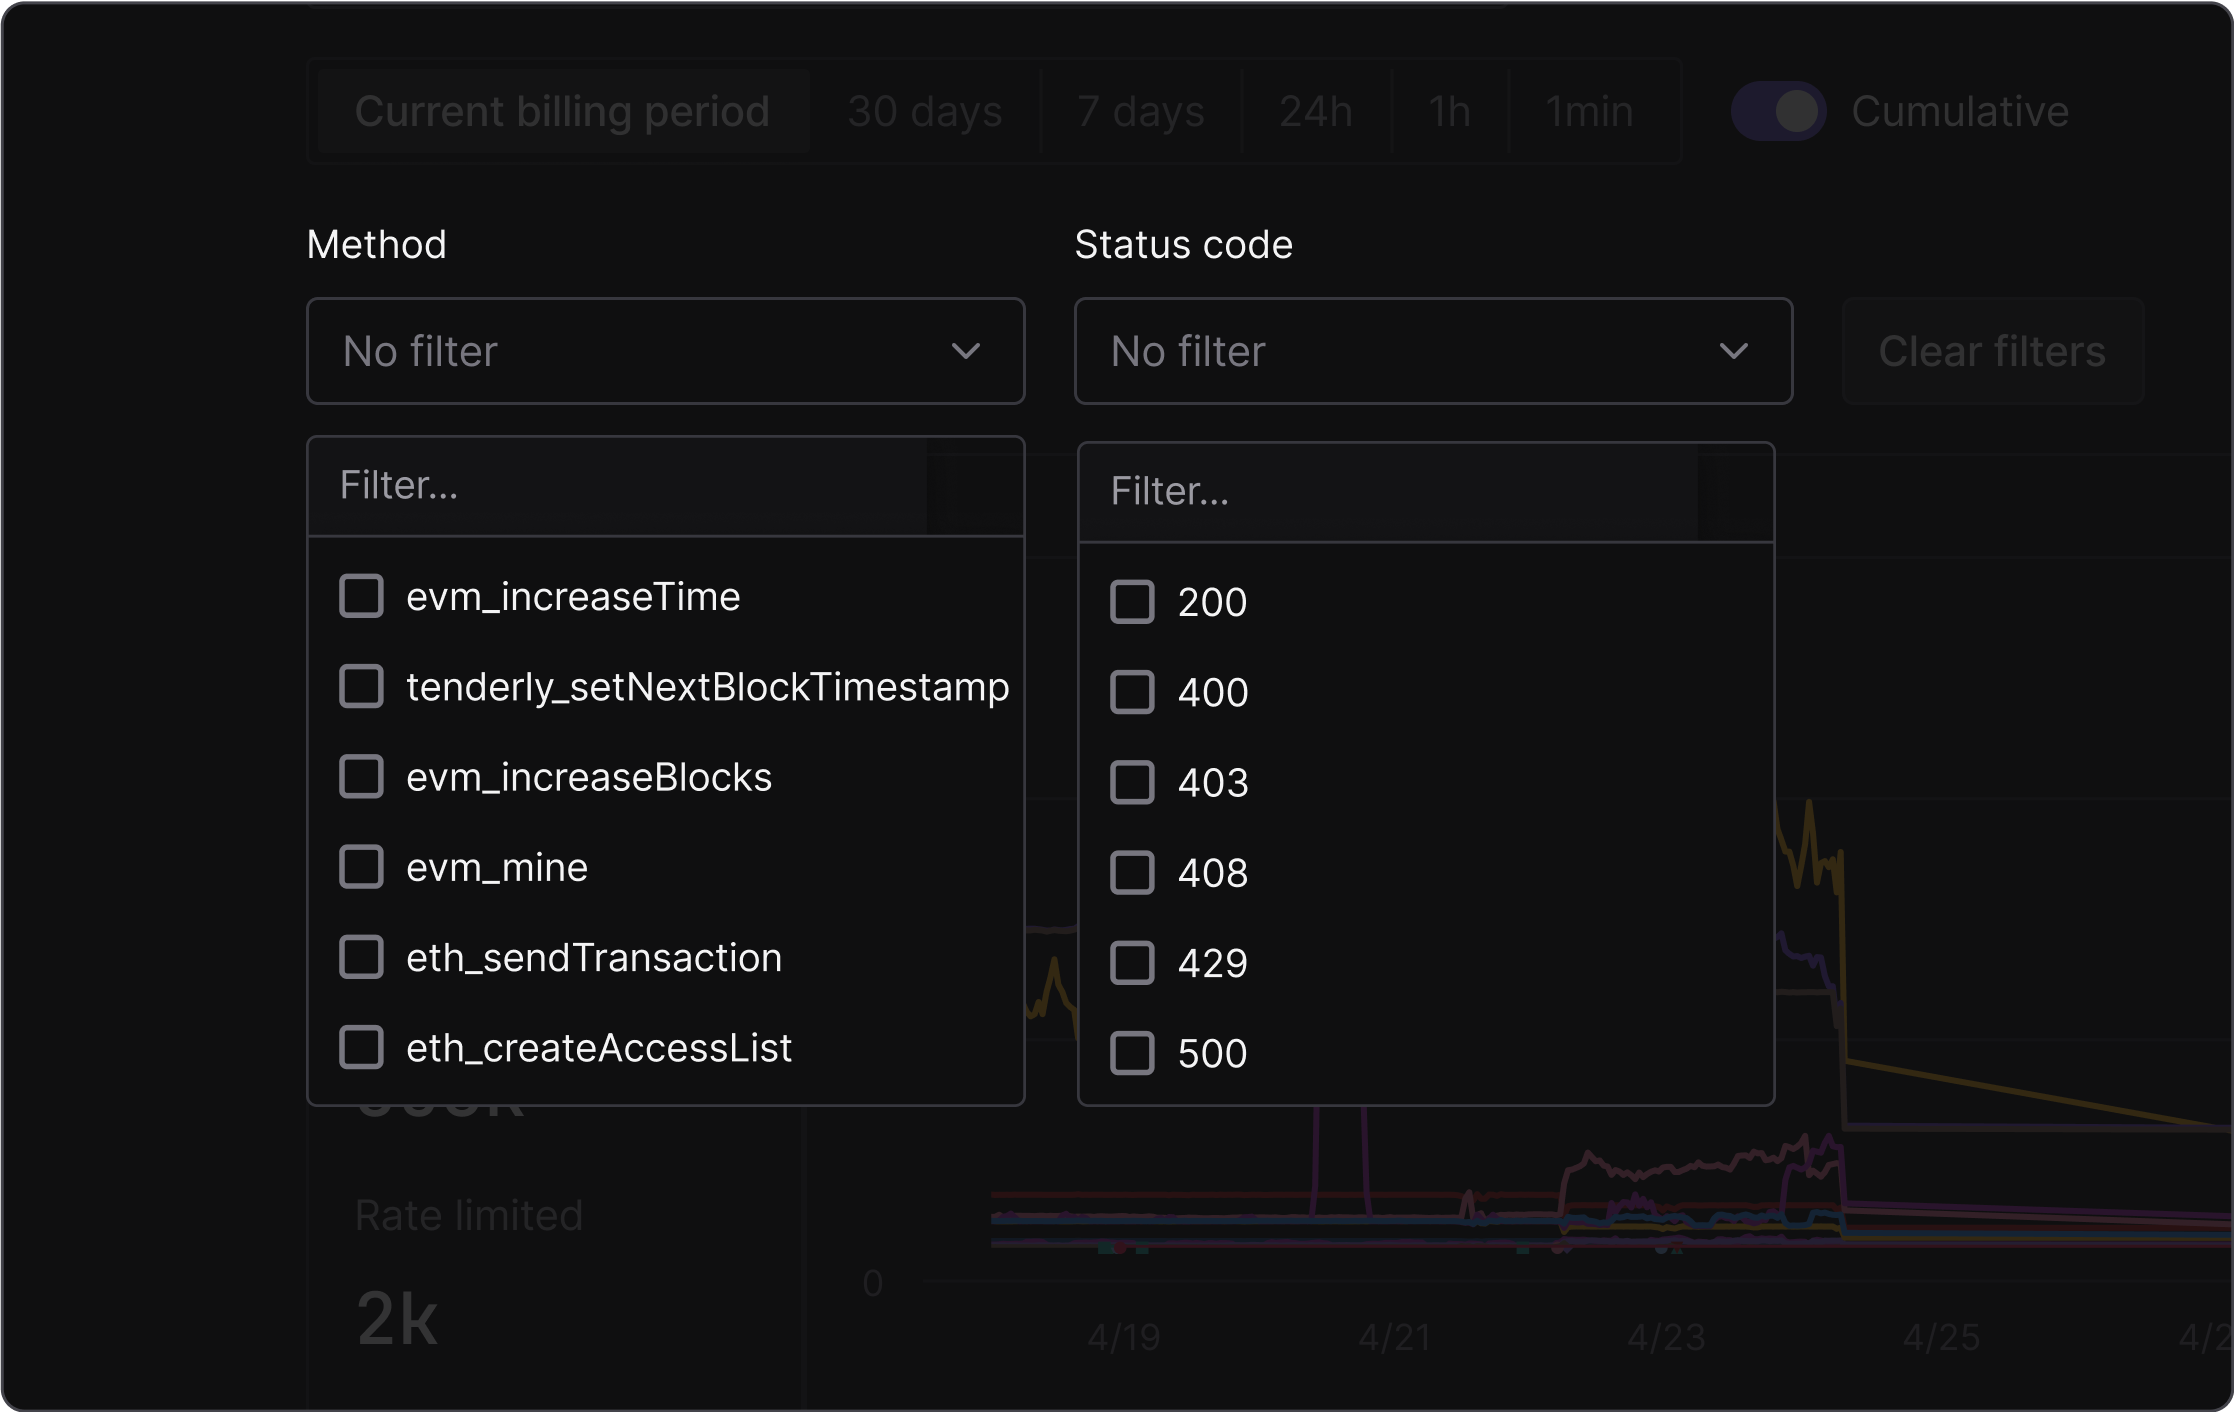This screenshot has width=2234, height=1412.
Task: Check the evm_mine method checkbox
Action: tap(361, 866)
